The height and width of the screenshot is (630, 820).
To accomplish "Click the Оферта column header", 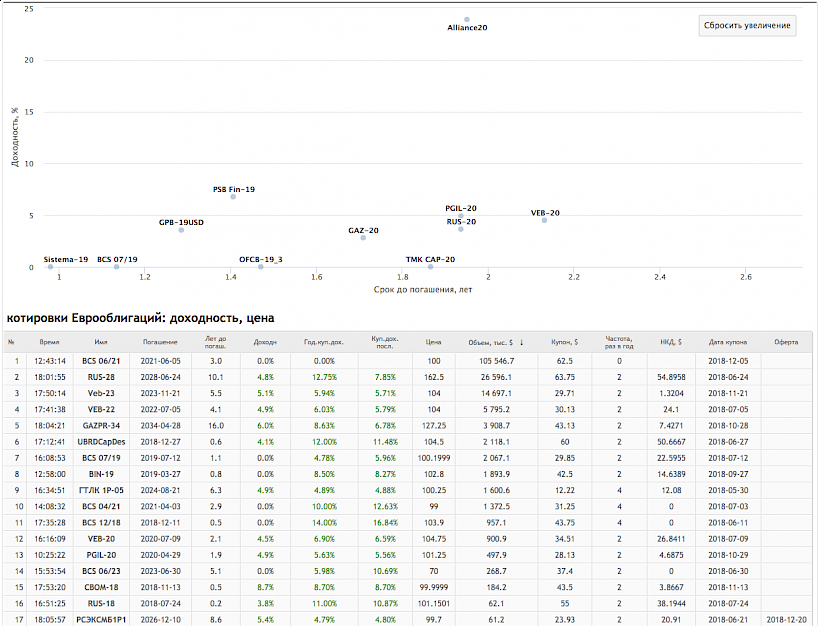I will tap(787, 342).
